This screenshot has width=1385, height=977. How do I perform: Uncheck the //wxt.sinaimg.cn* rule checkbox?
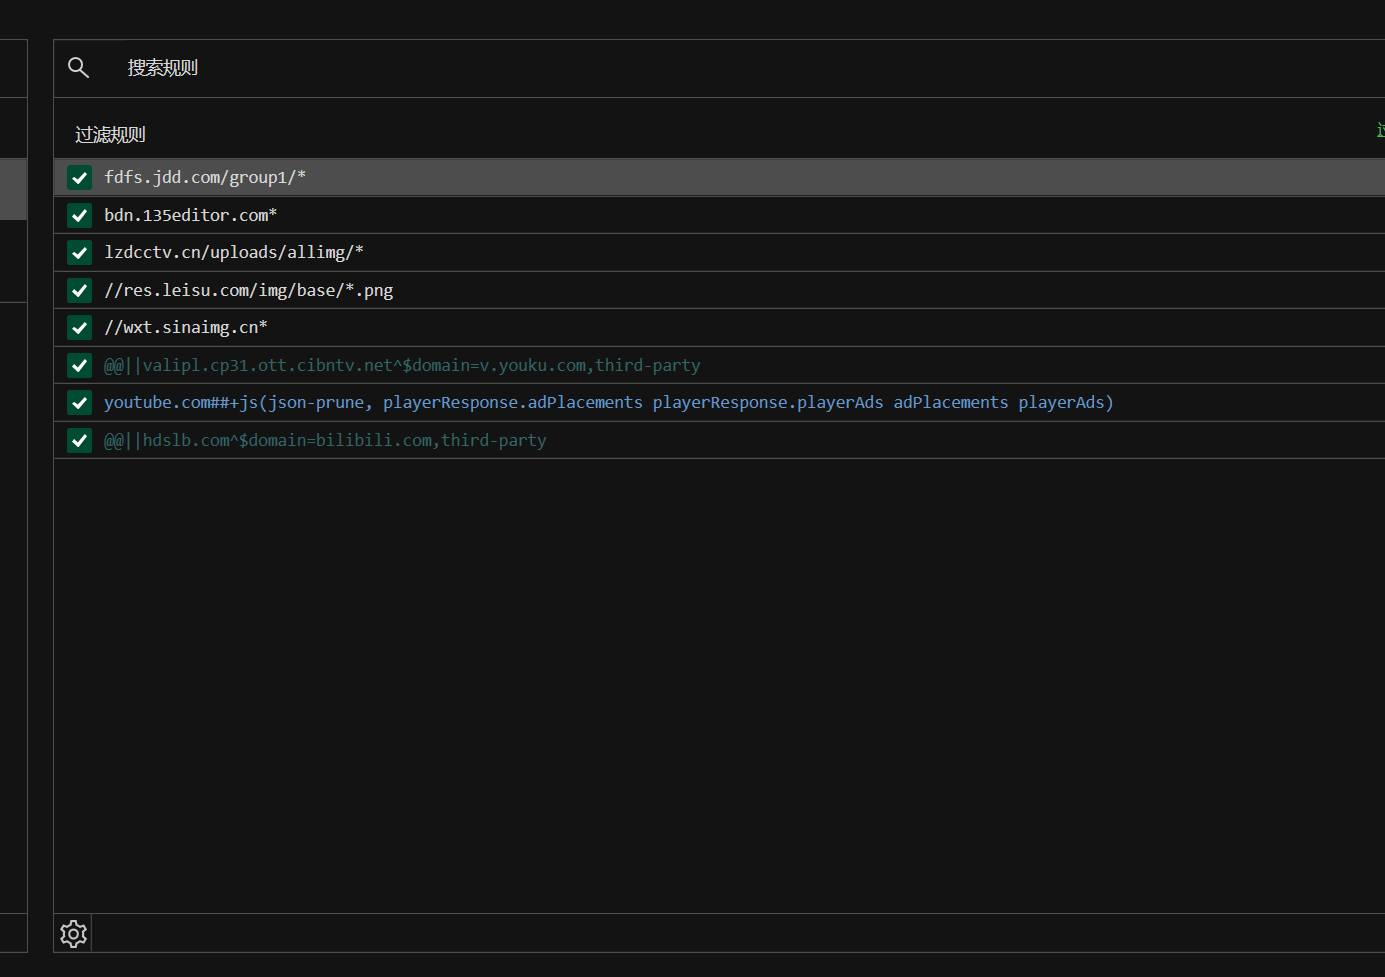tap(80, 328)
